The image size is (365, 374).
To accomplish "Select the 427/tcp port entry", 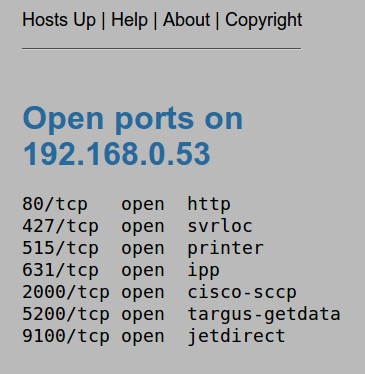I will pos(60,226).
